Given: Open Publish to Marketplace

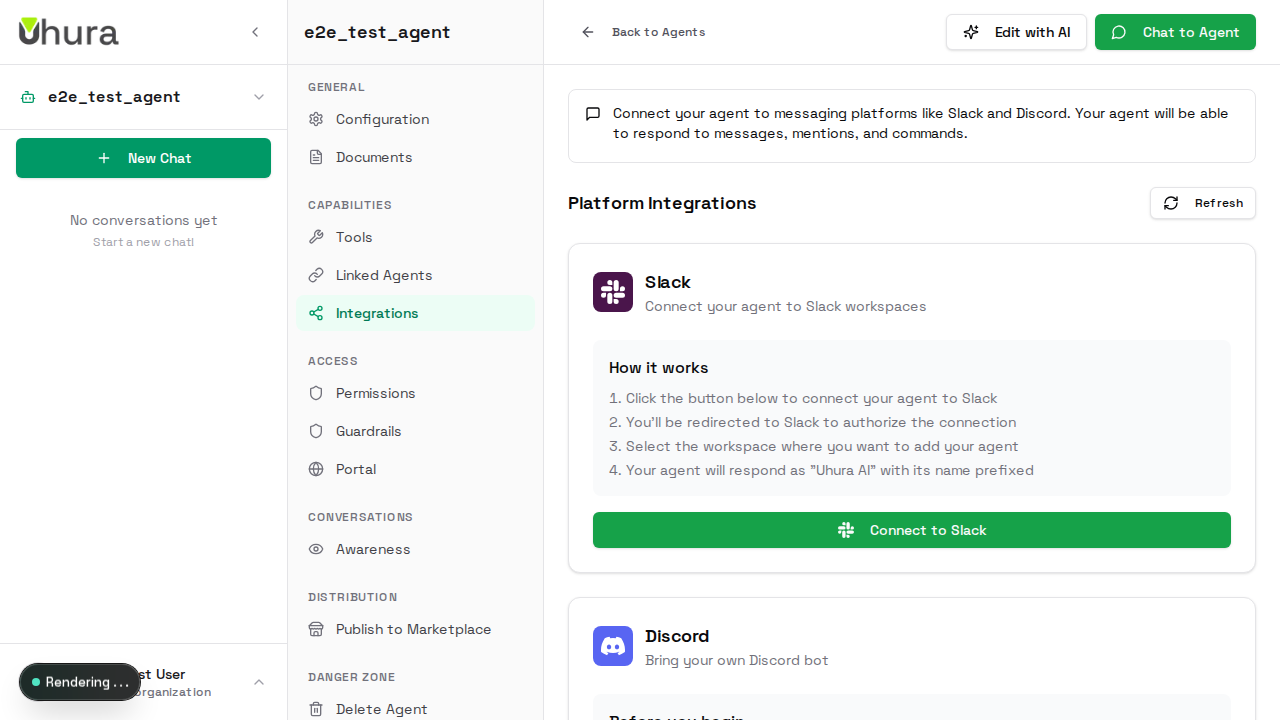Looking at the screenshot, I should click(x=413, y=629).
